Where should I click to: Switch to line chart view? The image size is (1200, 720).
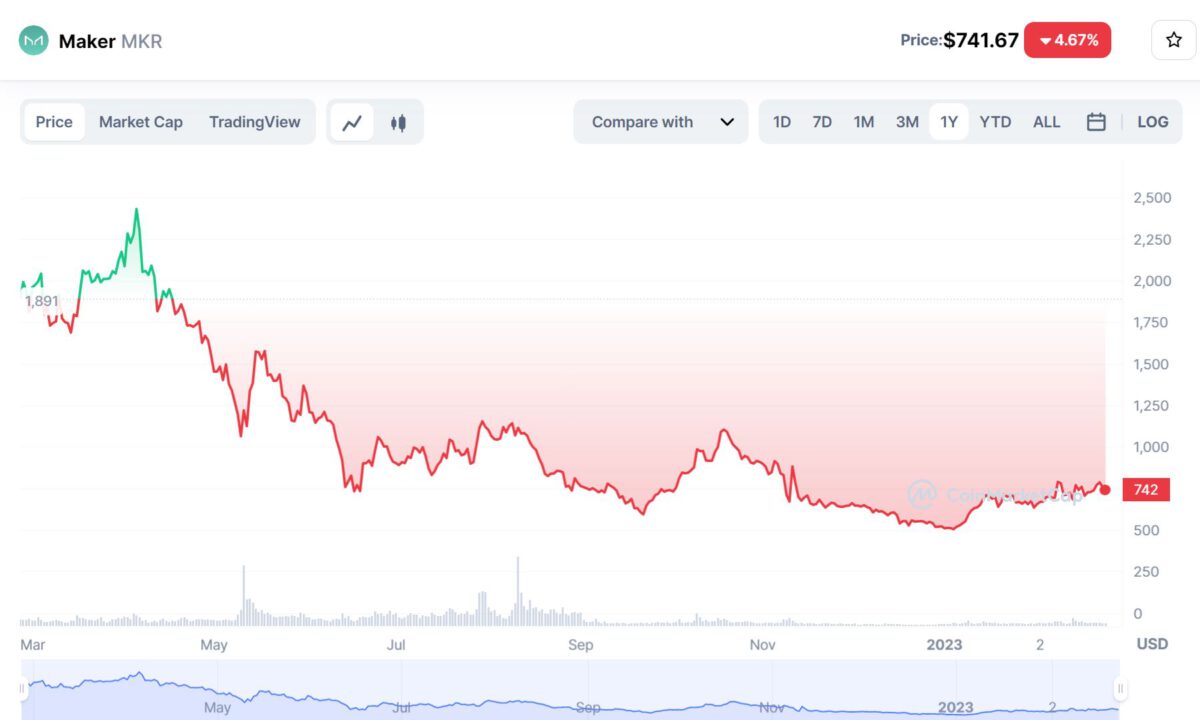point(352,122)
